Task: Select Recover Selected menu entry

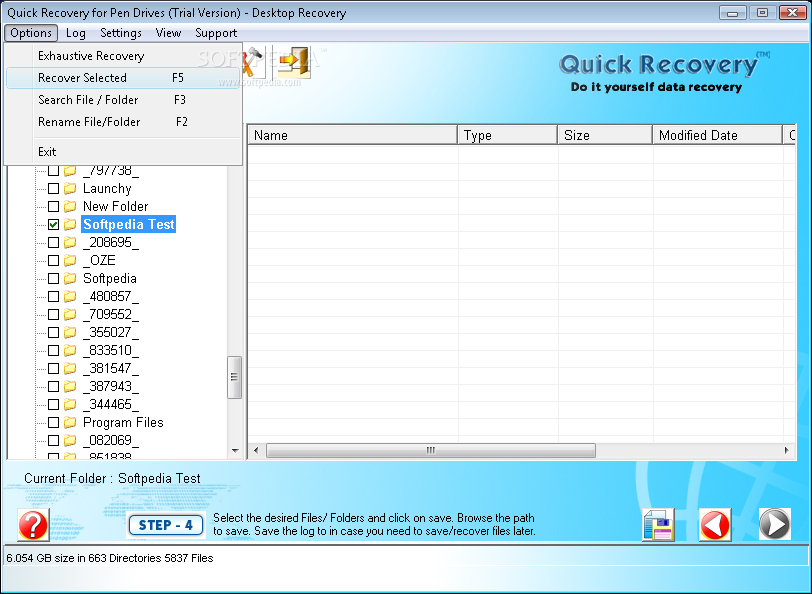Action: click(x=123, y=78)
